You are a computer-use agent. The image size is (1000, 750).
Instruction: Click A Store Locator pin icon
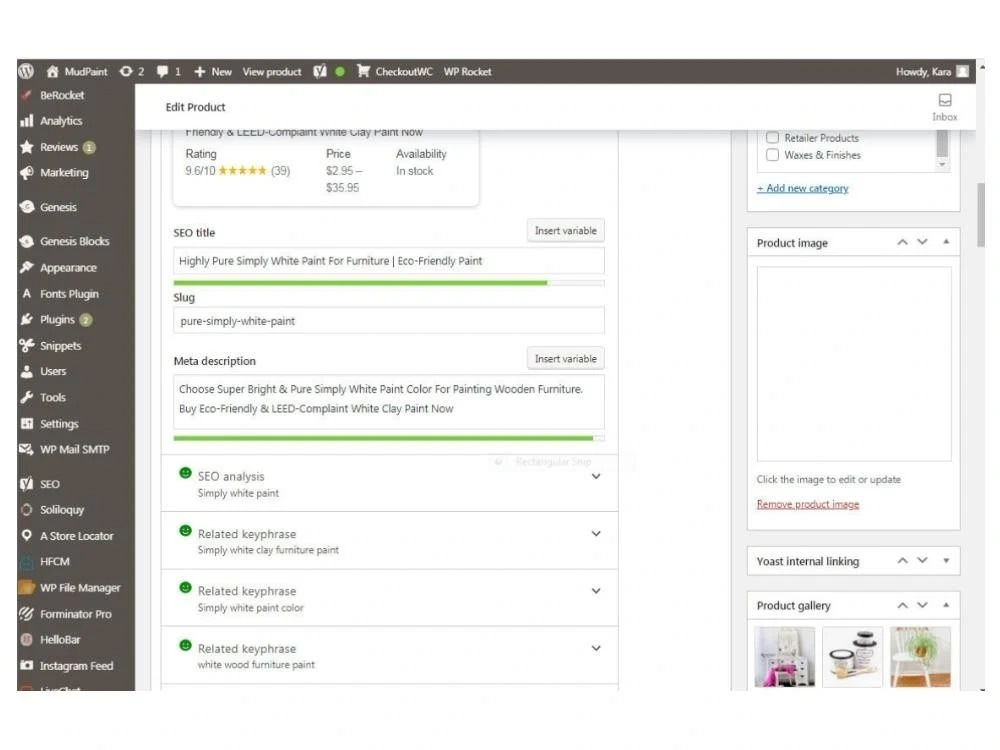tap(26, 536)
